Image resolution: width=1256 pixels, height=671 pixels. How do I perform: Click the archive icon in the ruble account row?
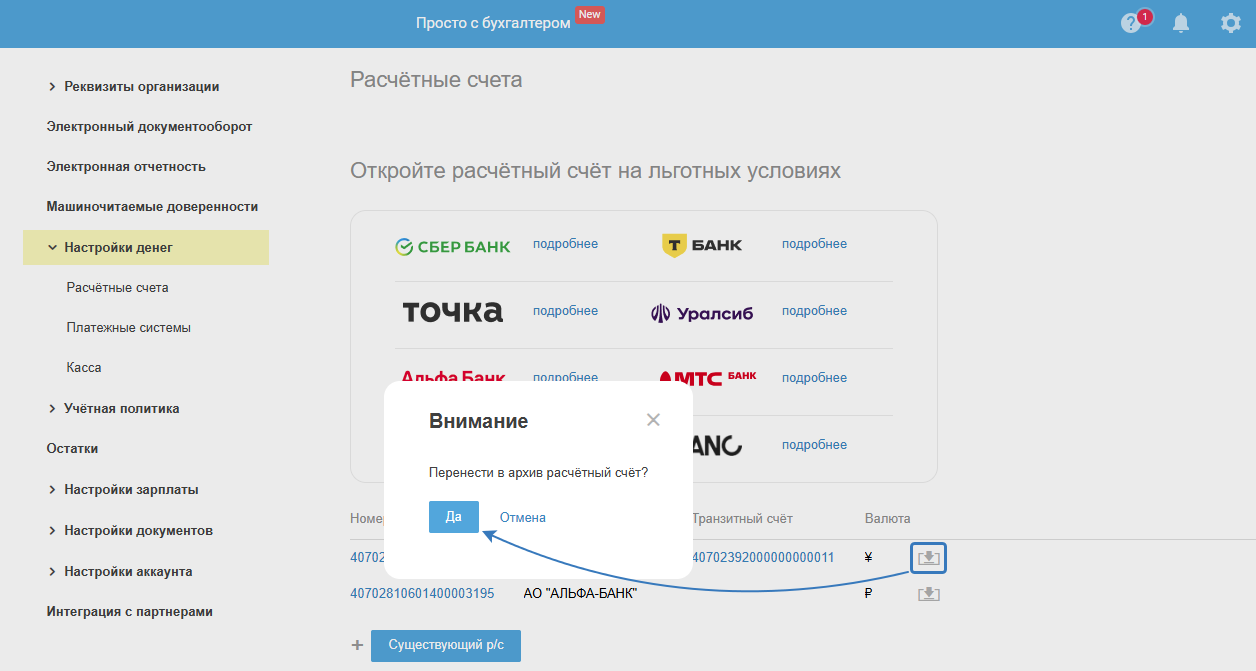click(929, 594)
